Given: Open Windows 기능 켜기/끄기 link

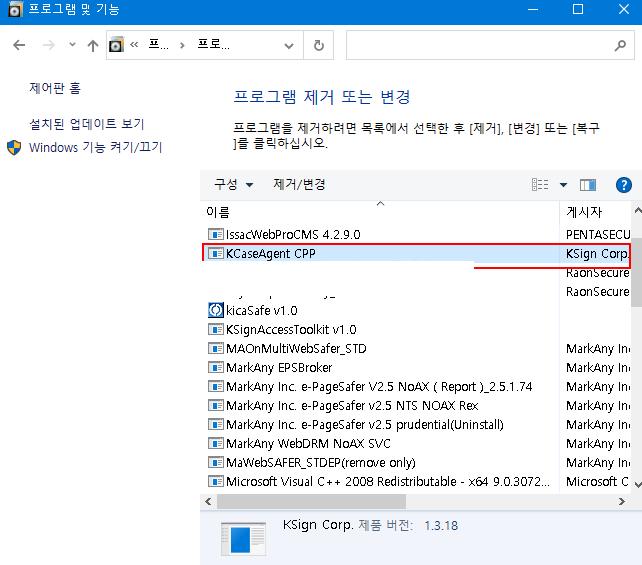Looking at the screenshot, I should pos(95,147).
